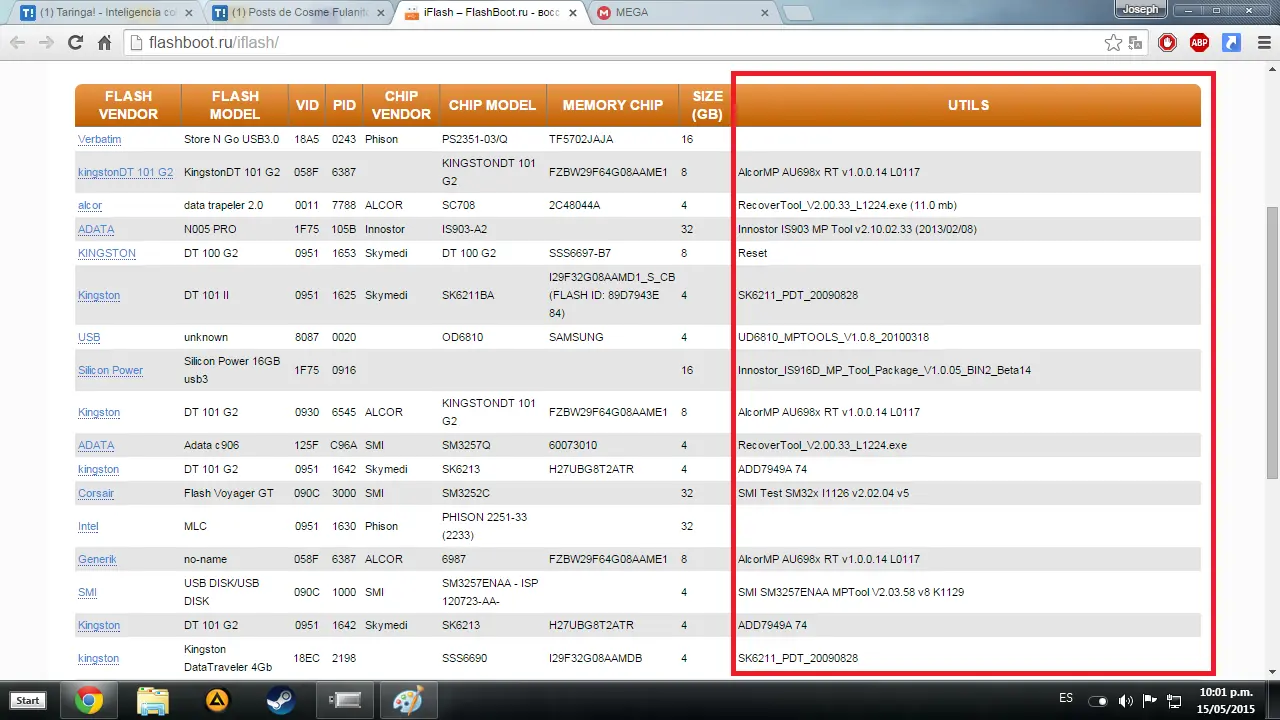Click the SMI Test SM32x I1126 utility text
Screen dimensions: 1280x720
click(x=823, y=493)
